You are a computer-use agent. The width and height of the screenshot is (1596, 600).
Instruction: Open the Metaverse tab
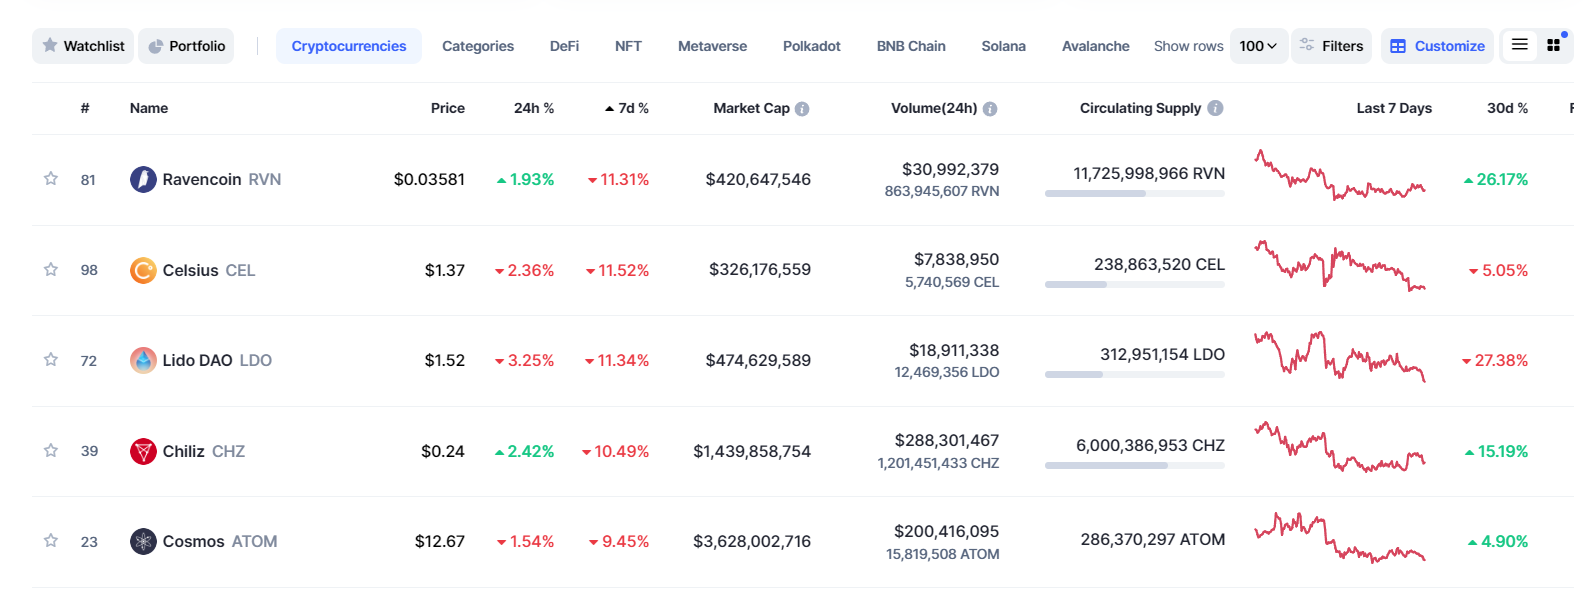tap(712, 46)
